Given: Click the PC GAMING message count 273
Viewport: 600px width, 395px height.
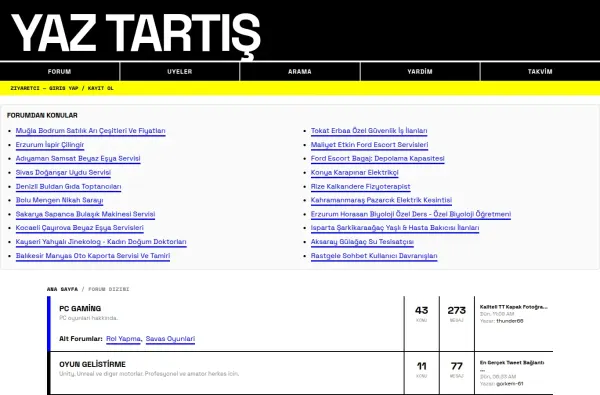Looking at the screenshot, I should point(457,310).
